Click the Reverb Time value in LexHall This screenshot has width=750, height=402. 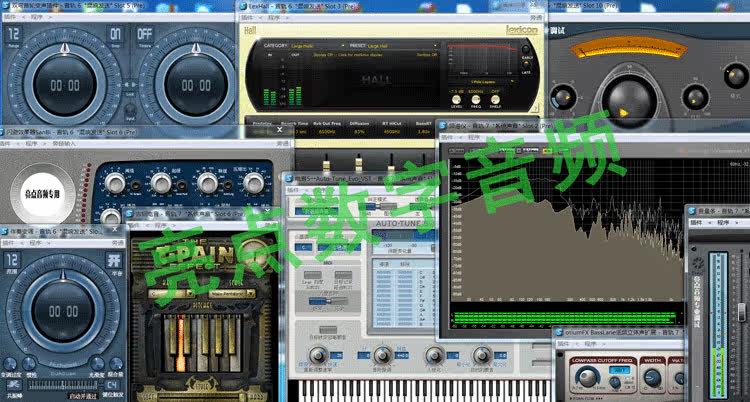click(300, 131)
